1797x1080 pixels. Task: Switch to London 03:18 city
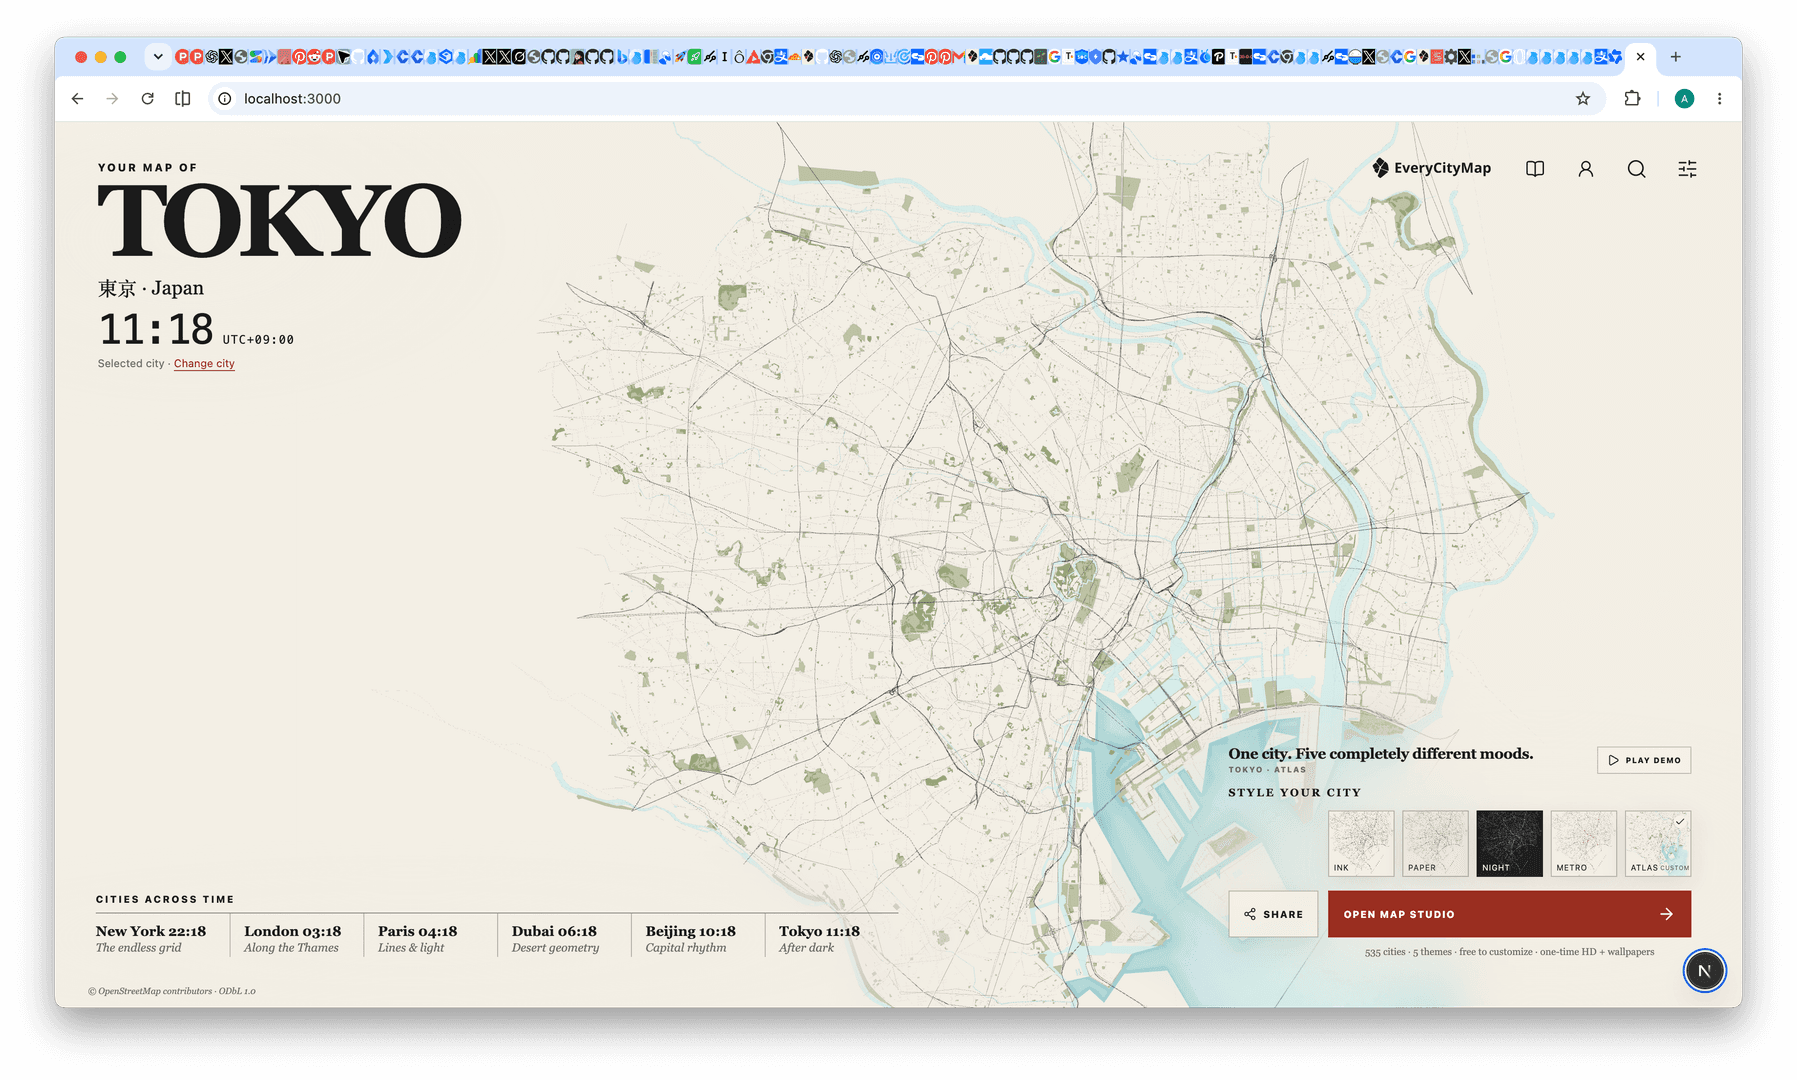point(292,938)
